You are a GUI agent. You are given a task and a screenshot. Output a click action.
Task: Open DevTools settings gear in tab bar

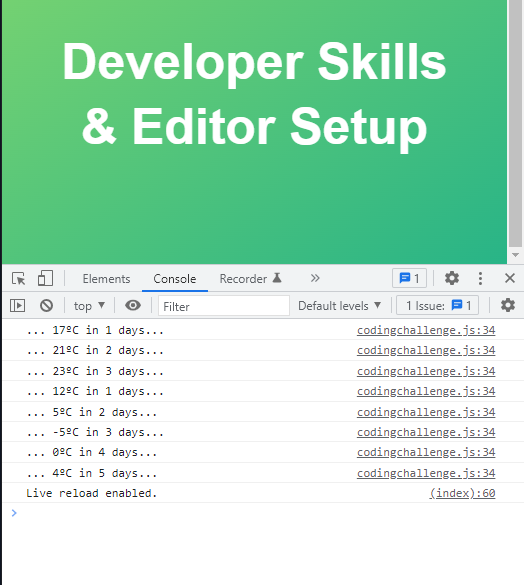[x=452, y=278]
